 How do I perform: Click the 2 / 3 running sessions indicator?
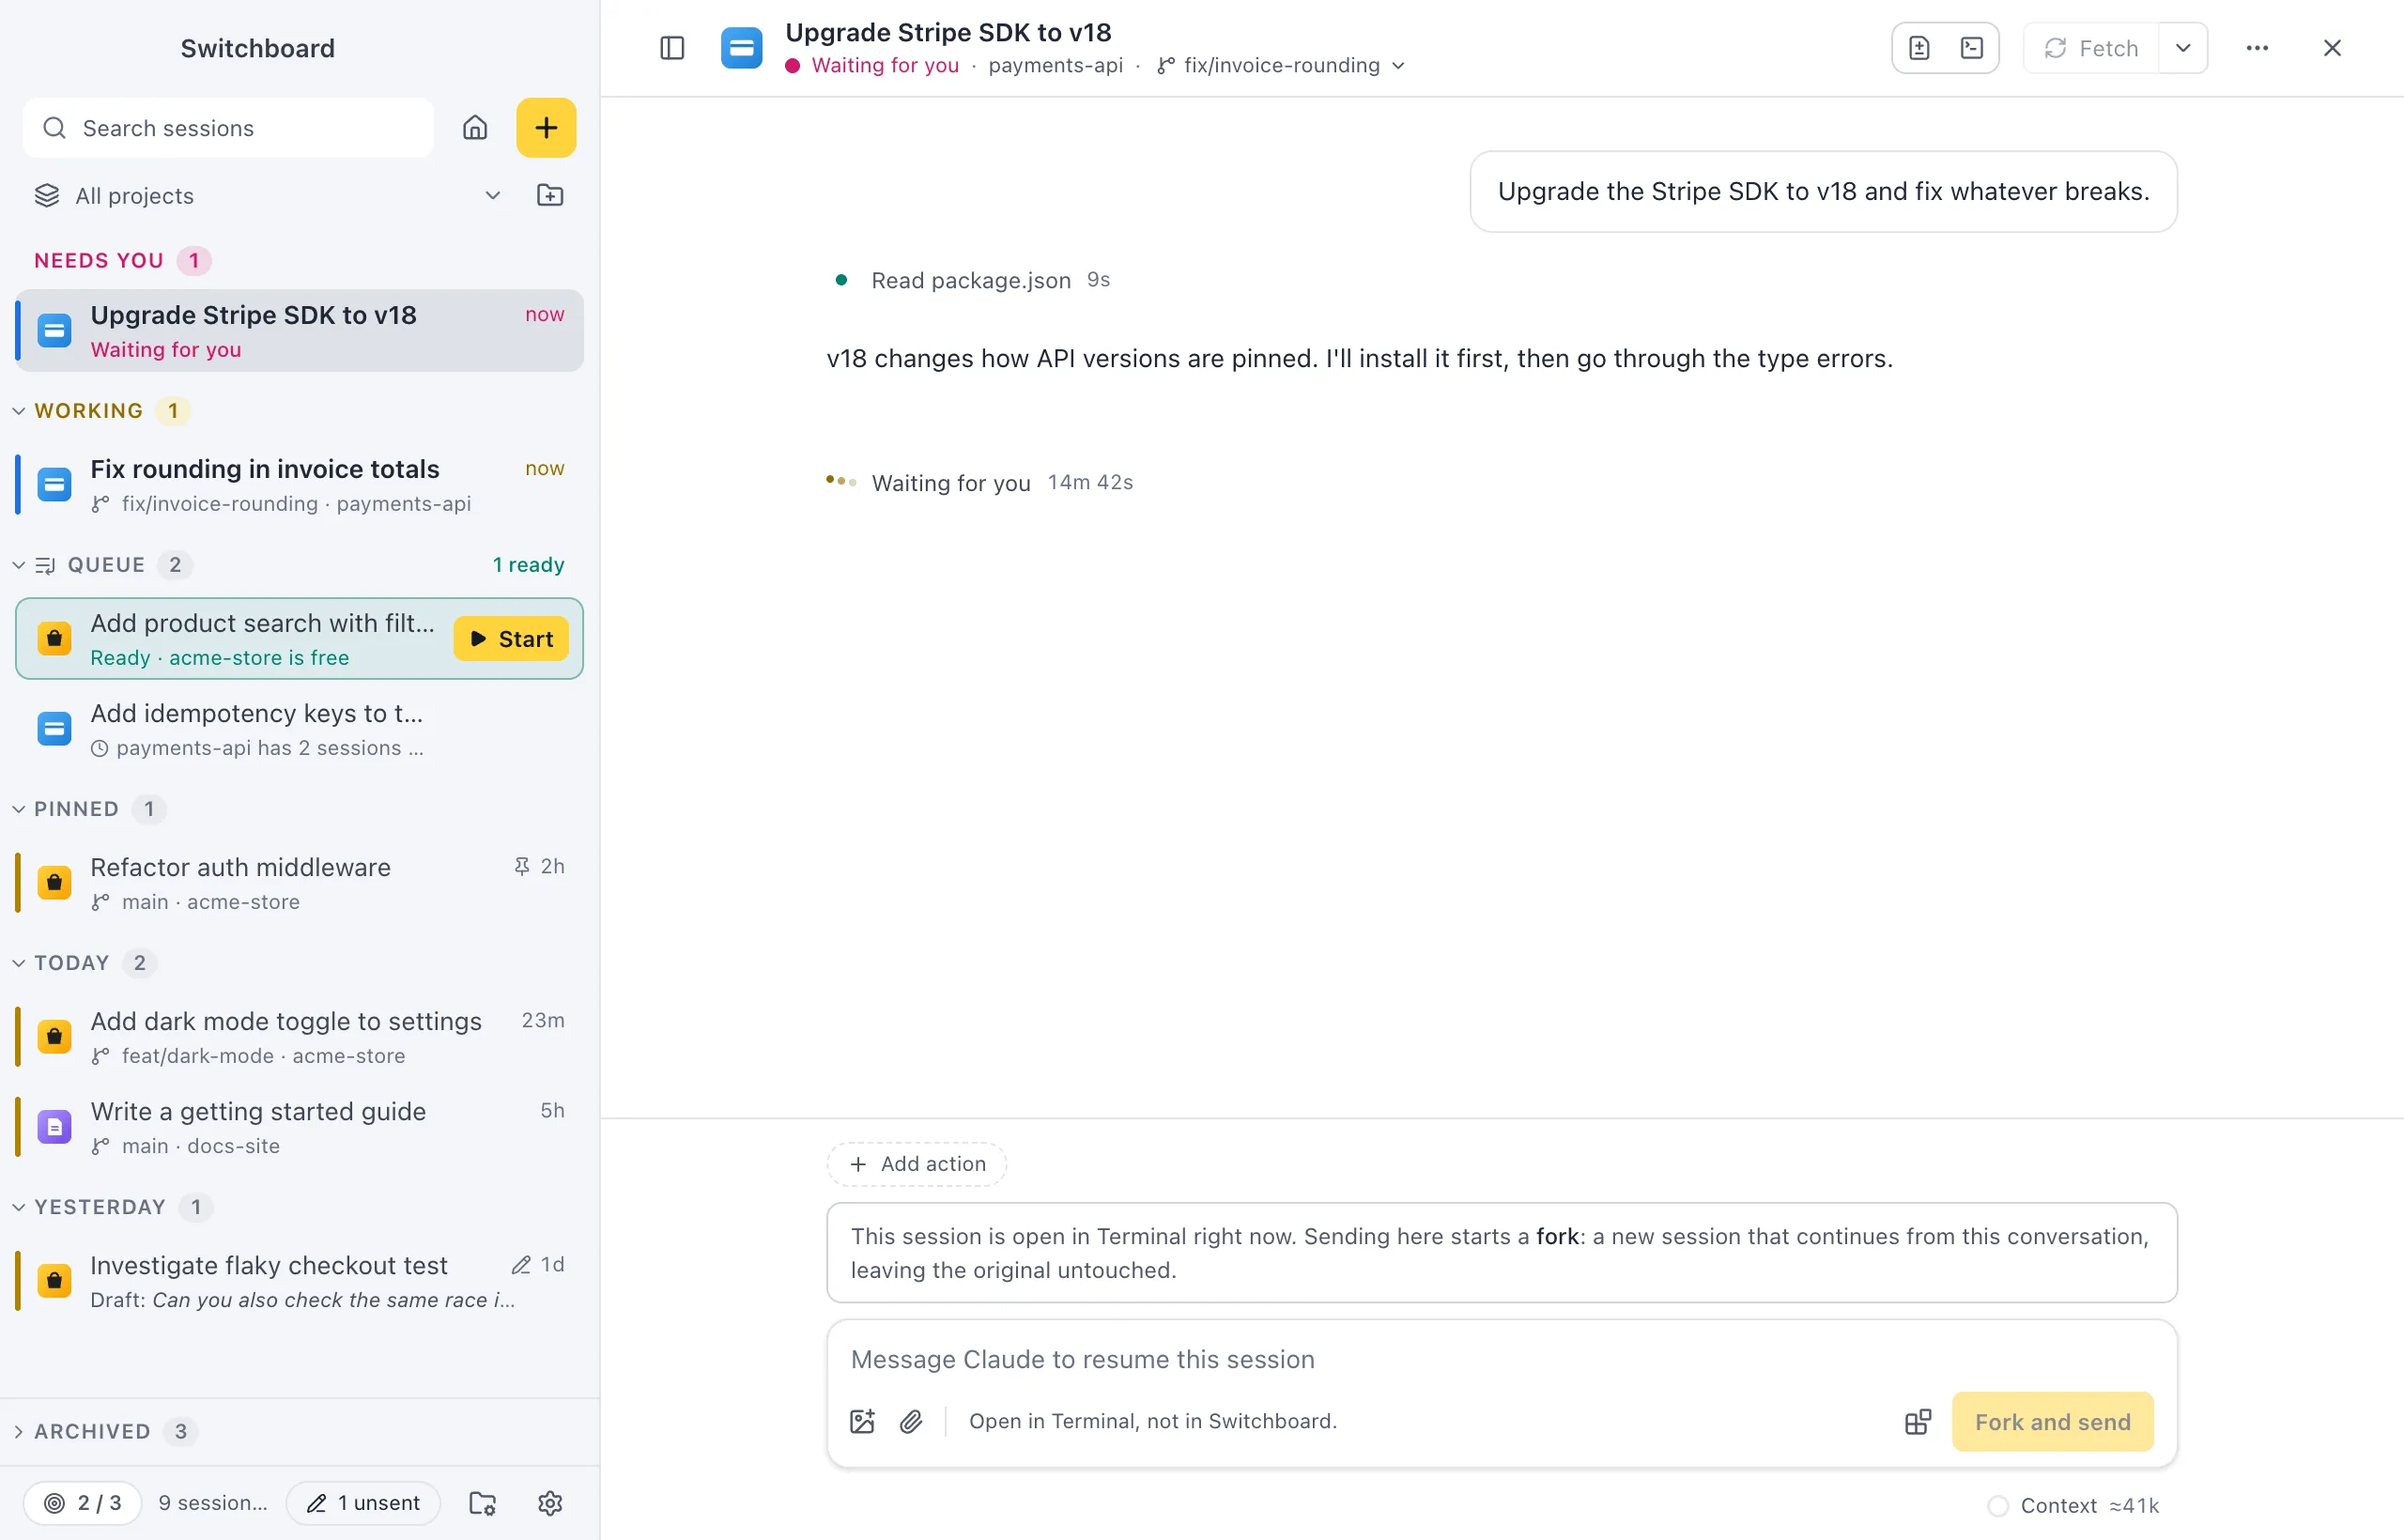coord(83,1503)
